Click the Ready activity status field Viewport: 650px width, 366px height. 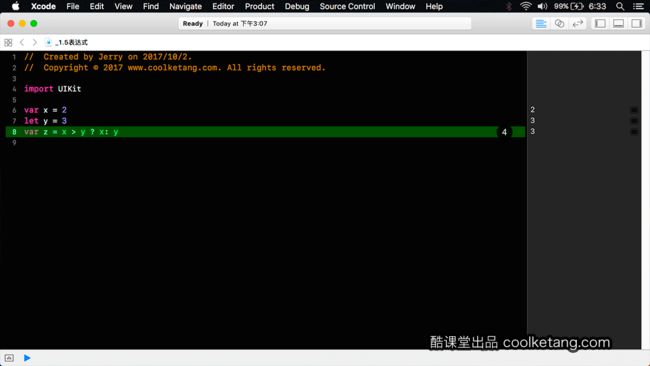pyautogui.click(x=325, y=24)
